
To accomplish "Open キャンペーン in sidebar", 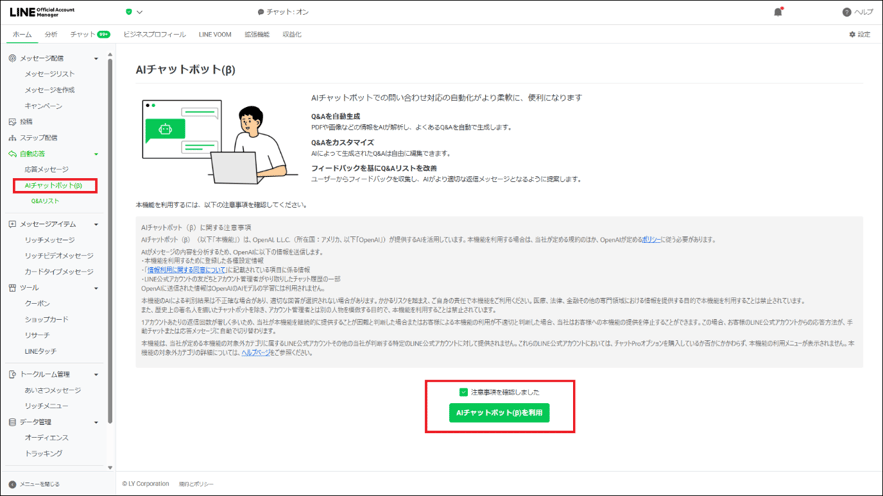I will 43,106.
